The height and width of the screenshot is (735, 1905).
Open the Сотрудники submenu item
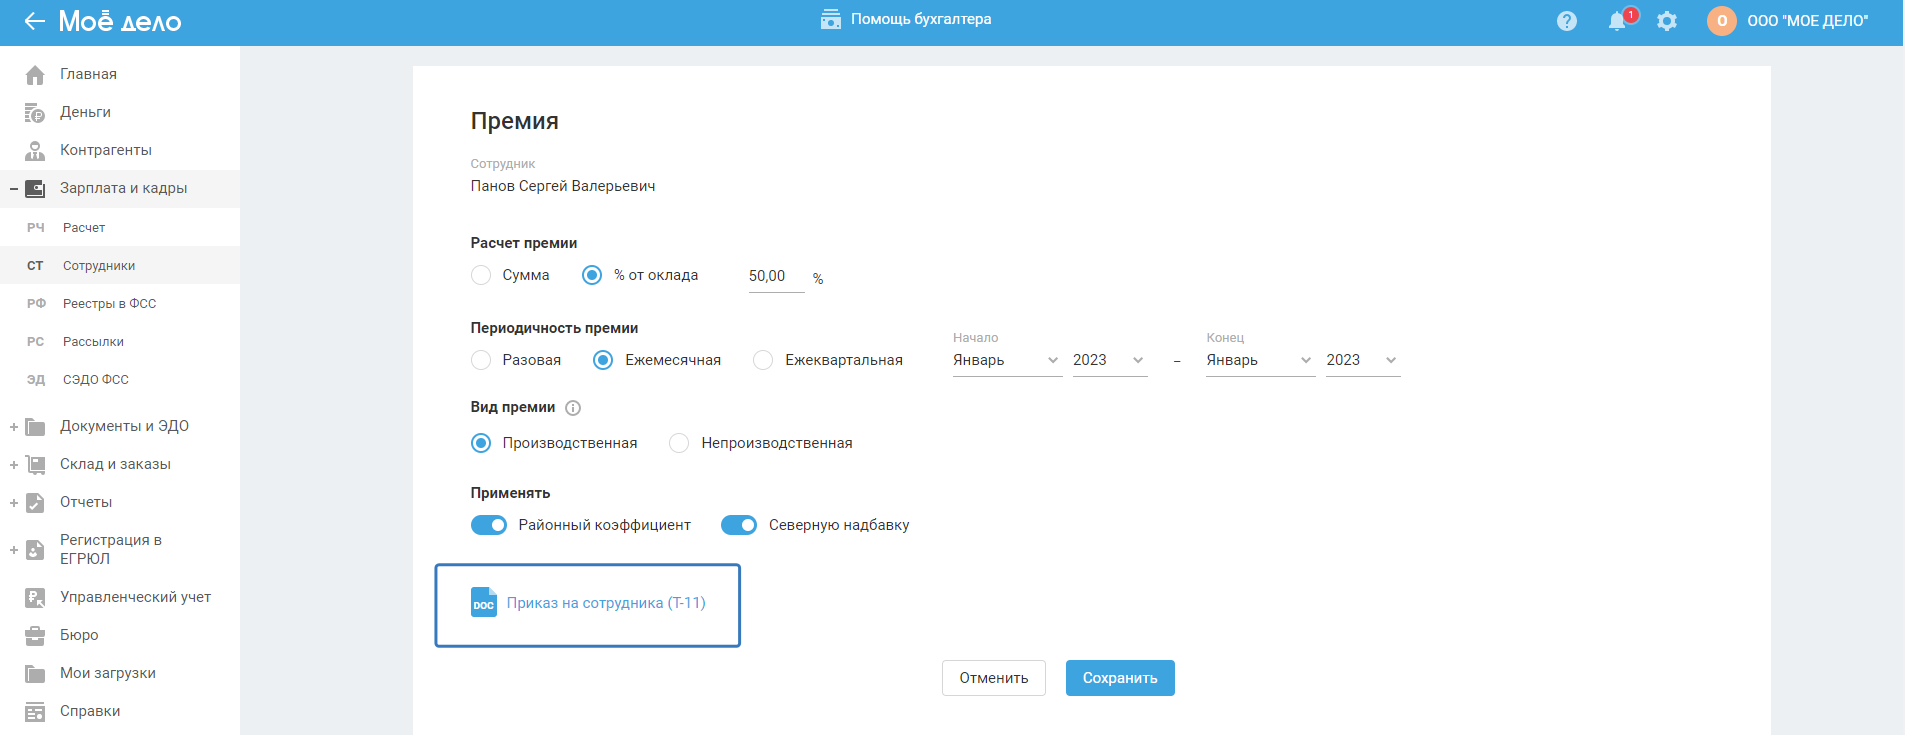click(x=120, y=266)
